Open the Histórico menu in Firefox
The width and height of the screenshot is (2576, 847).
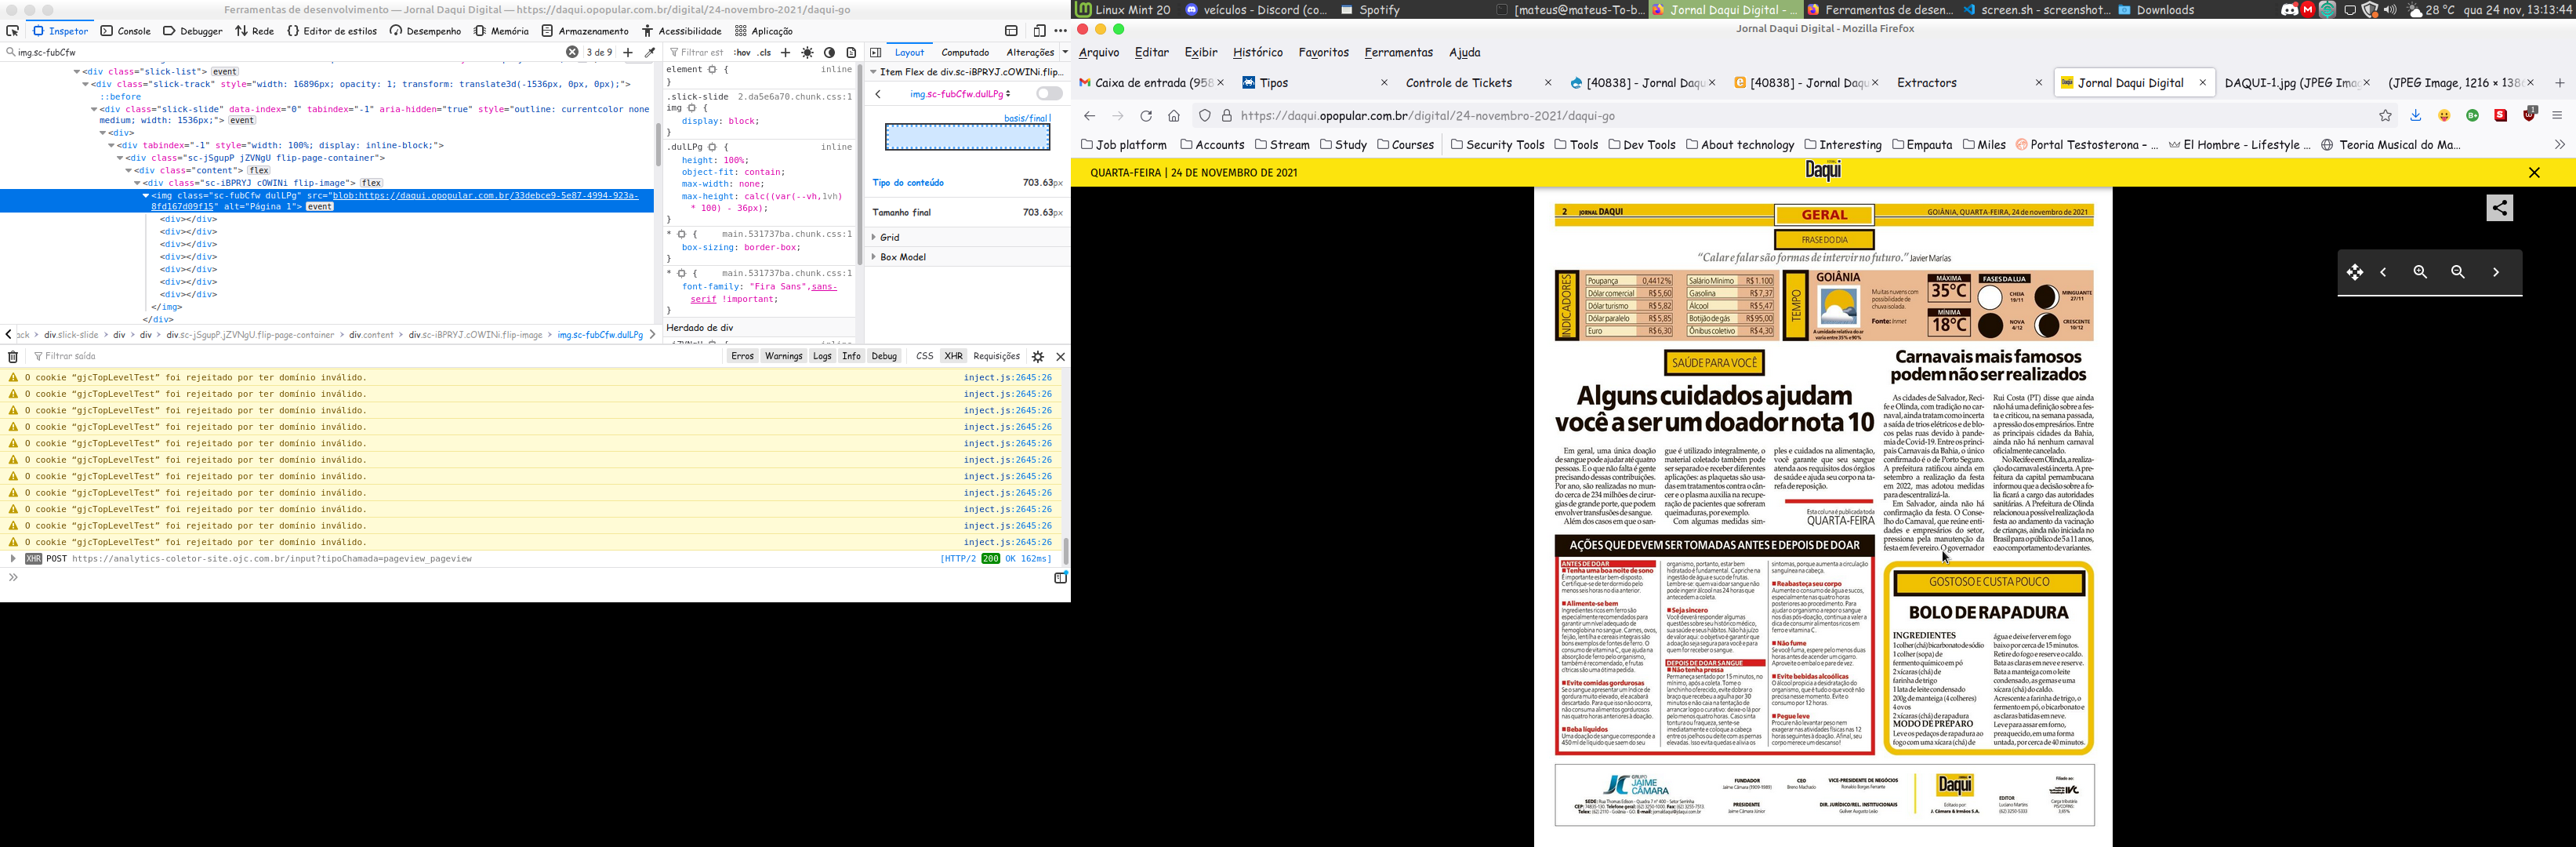tap(1257, 52)
